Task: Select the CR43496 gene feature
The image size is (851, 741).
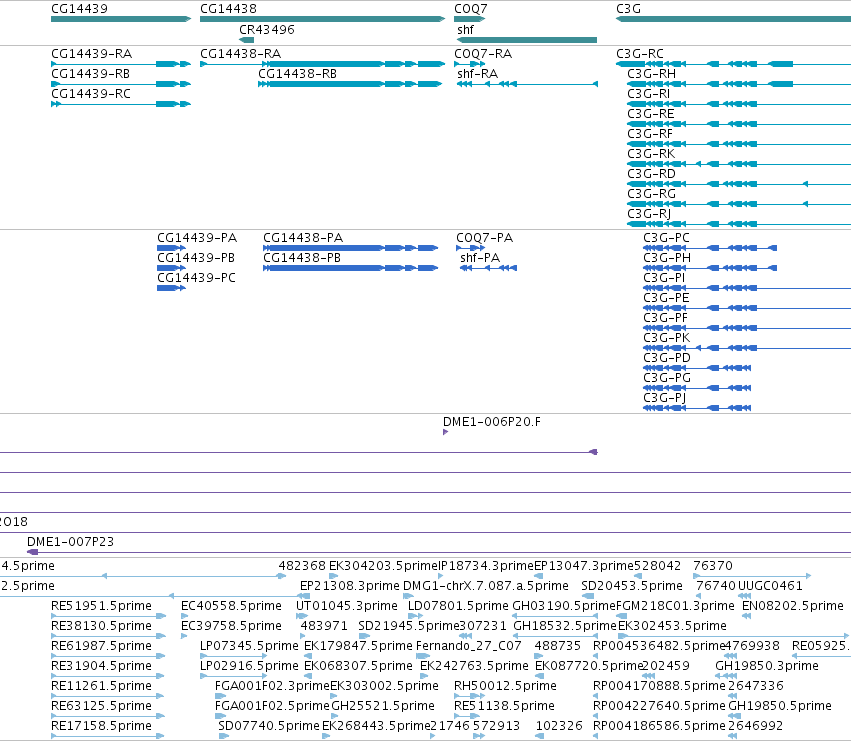Action: tap(267, 29)
